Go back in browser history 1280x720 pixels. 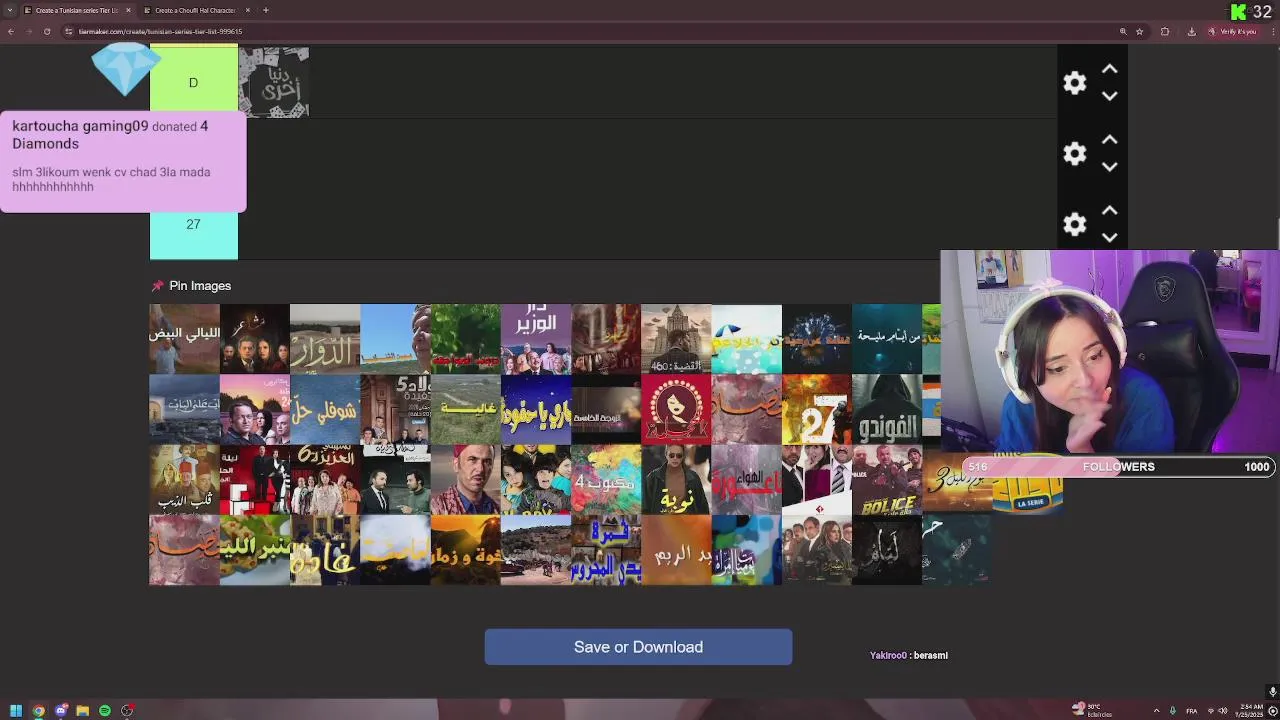[11, 31]
